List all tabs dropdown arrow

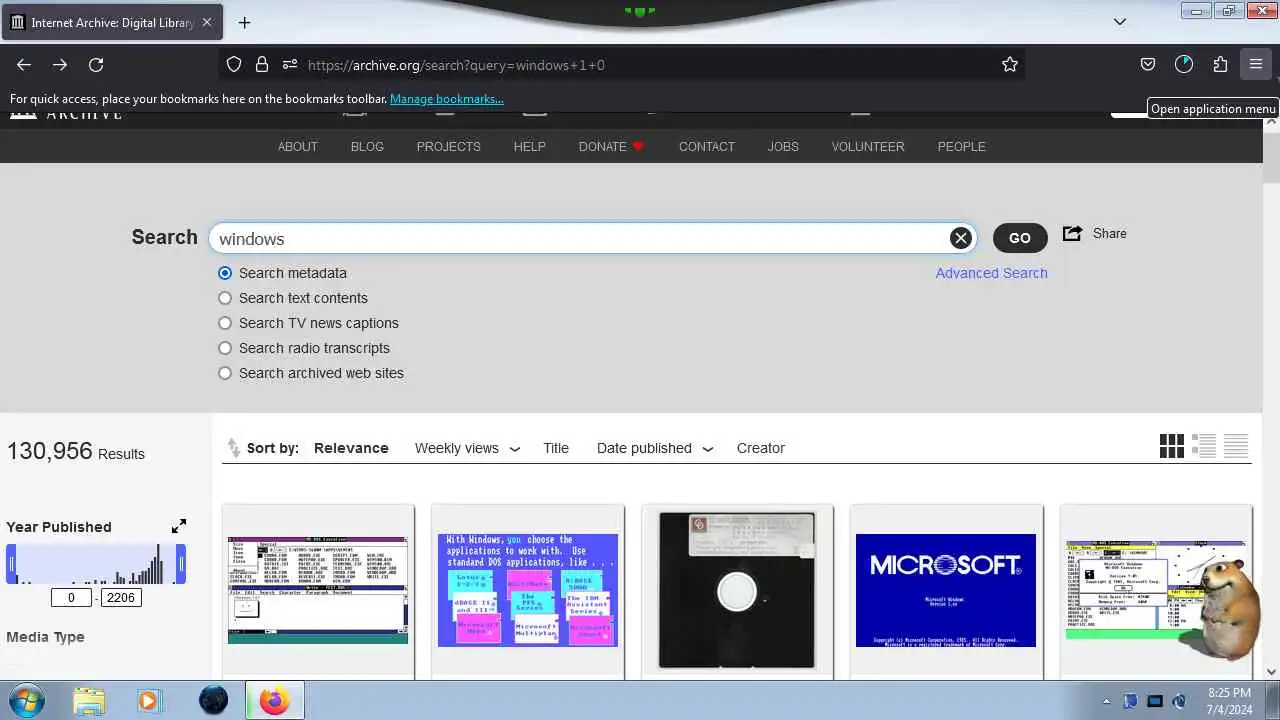1120,22
